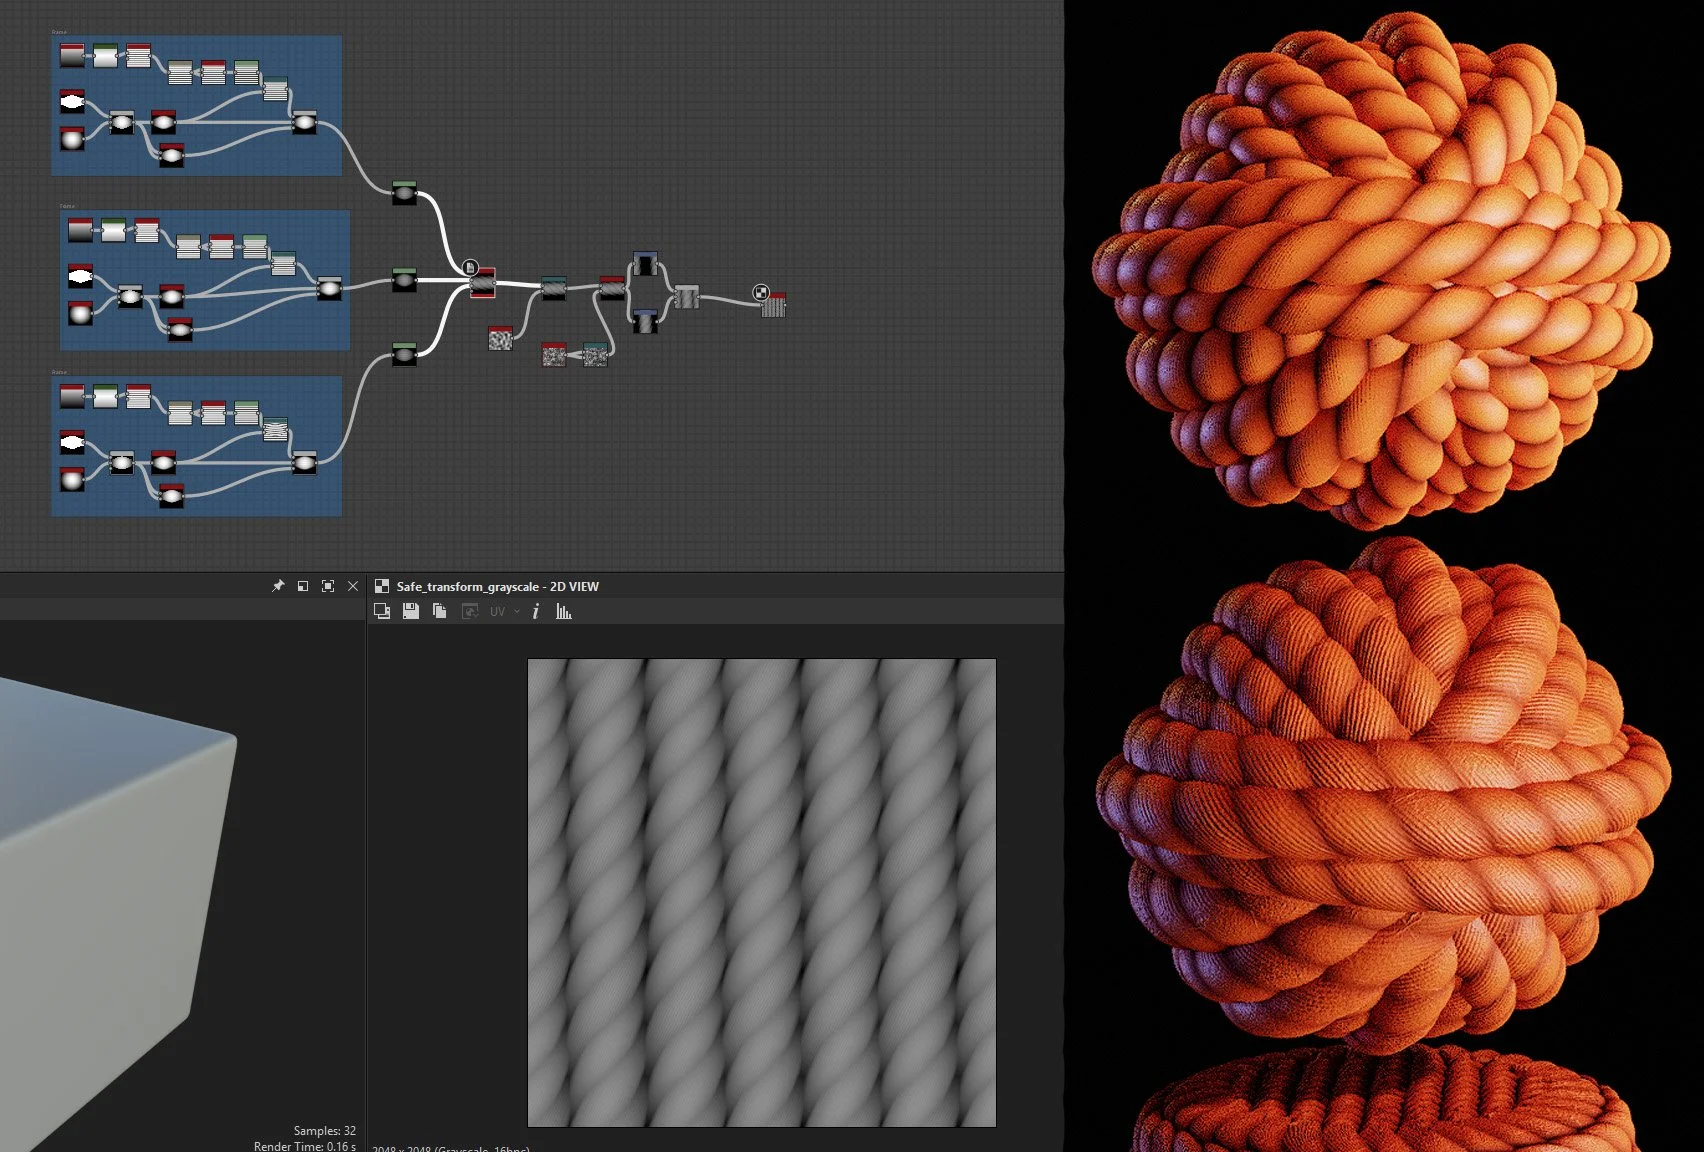Select the red-header node feeding the two blue nodes

(612, 288)
